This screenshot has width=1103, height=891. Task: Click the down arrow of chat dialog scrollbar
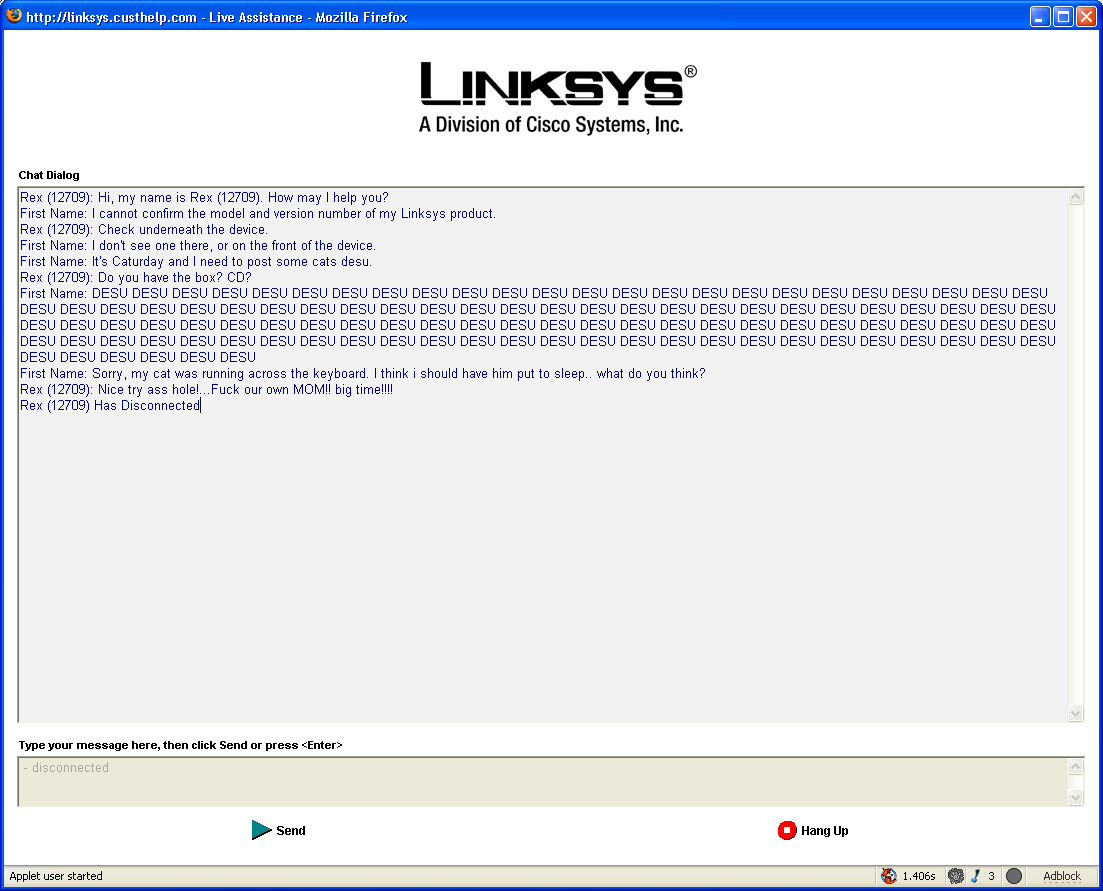pyautogui.click(x=1076, y=713)
